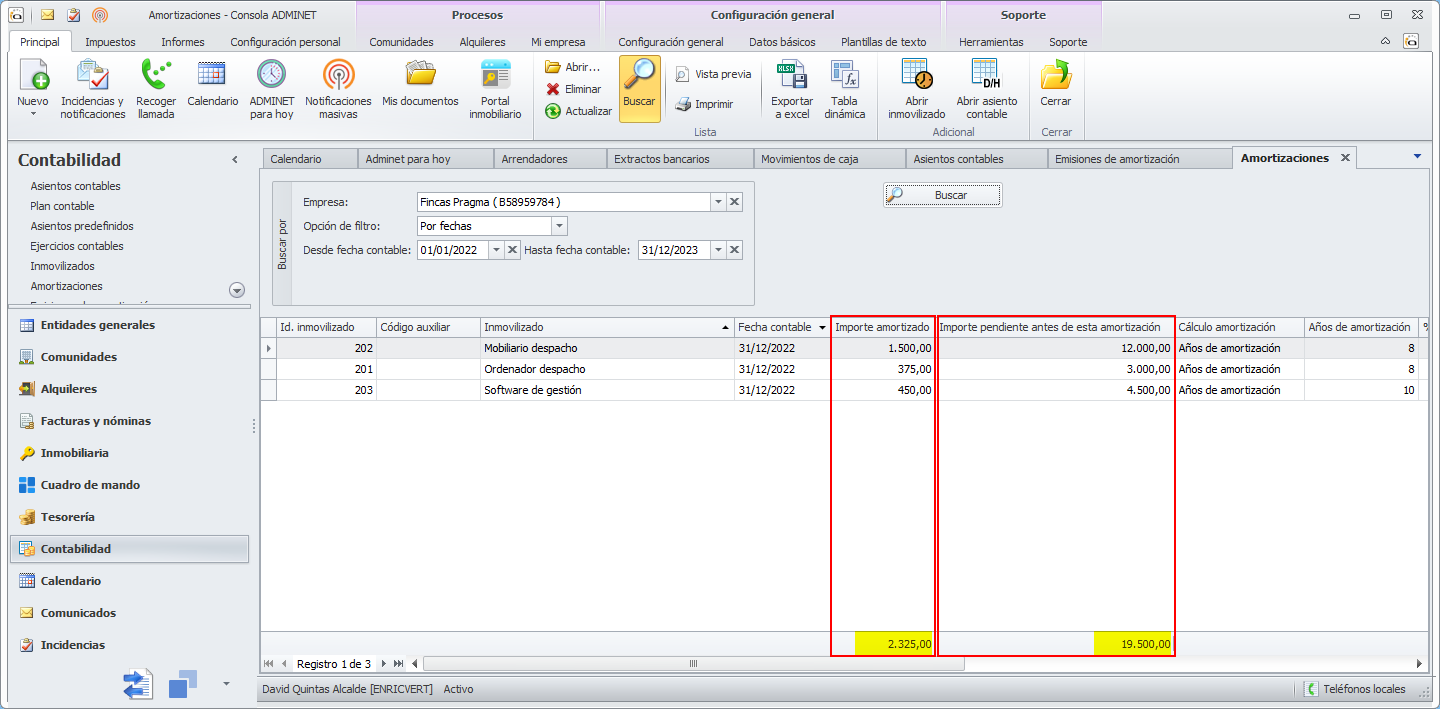Open the Asientos contables document tab

pos(958,159)
